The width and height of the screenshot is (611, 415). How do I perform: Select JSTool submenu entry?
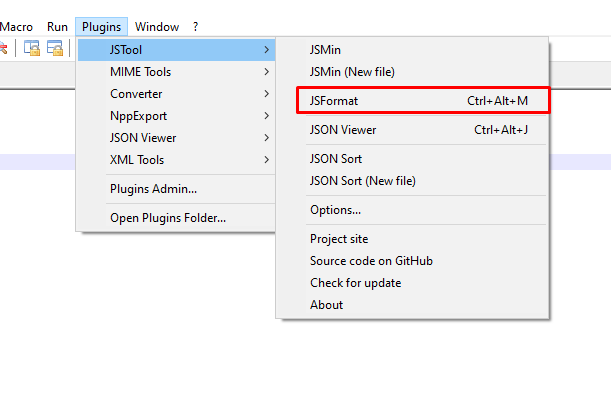coord(177,50)
